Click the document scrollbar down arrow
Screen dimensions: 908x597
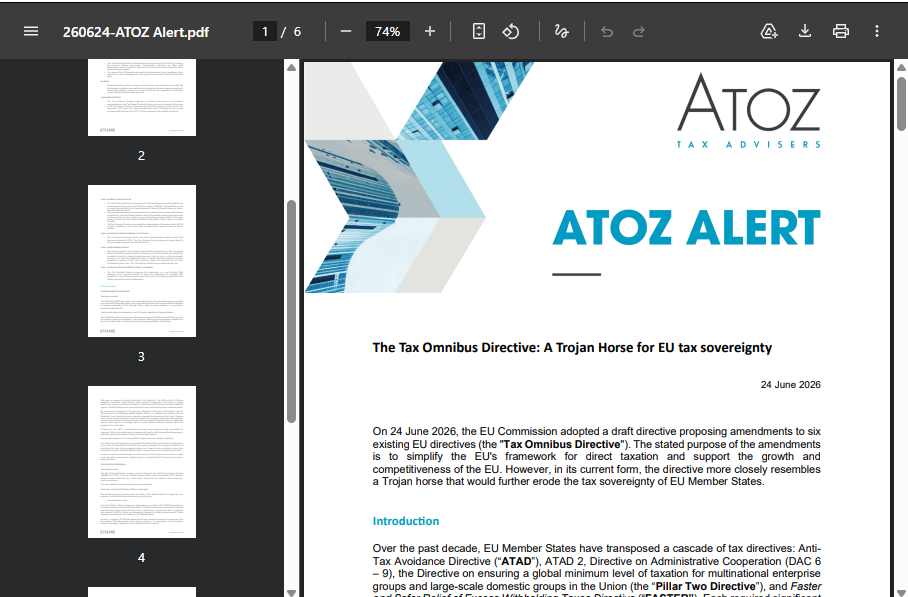[901, 592]
